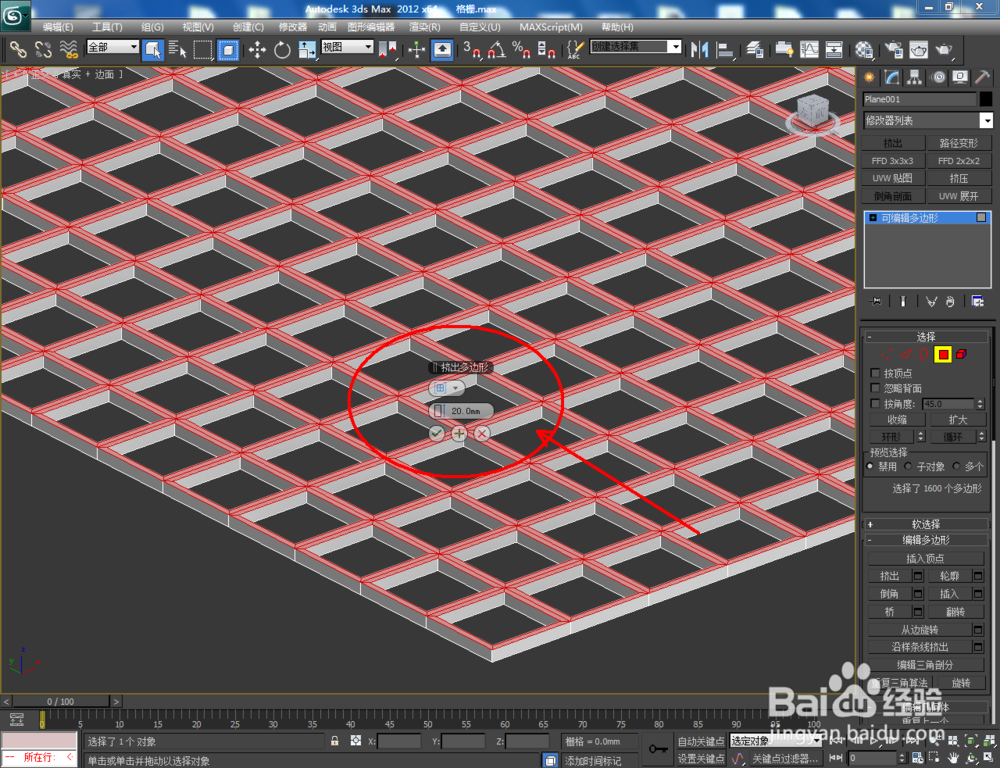
Task: Apply and continue extrude with plus icon
Action: click(x=459, y=433)
